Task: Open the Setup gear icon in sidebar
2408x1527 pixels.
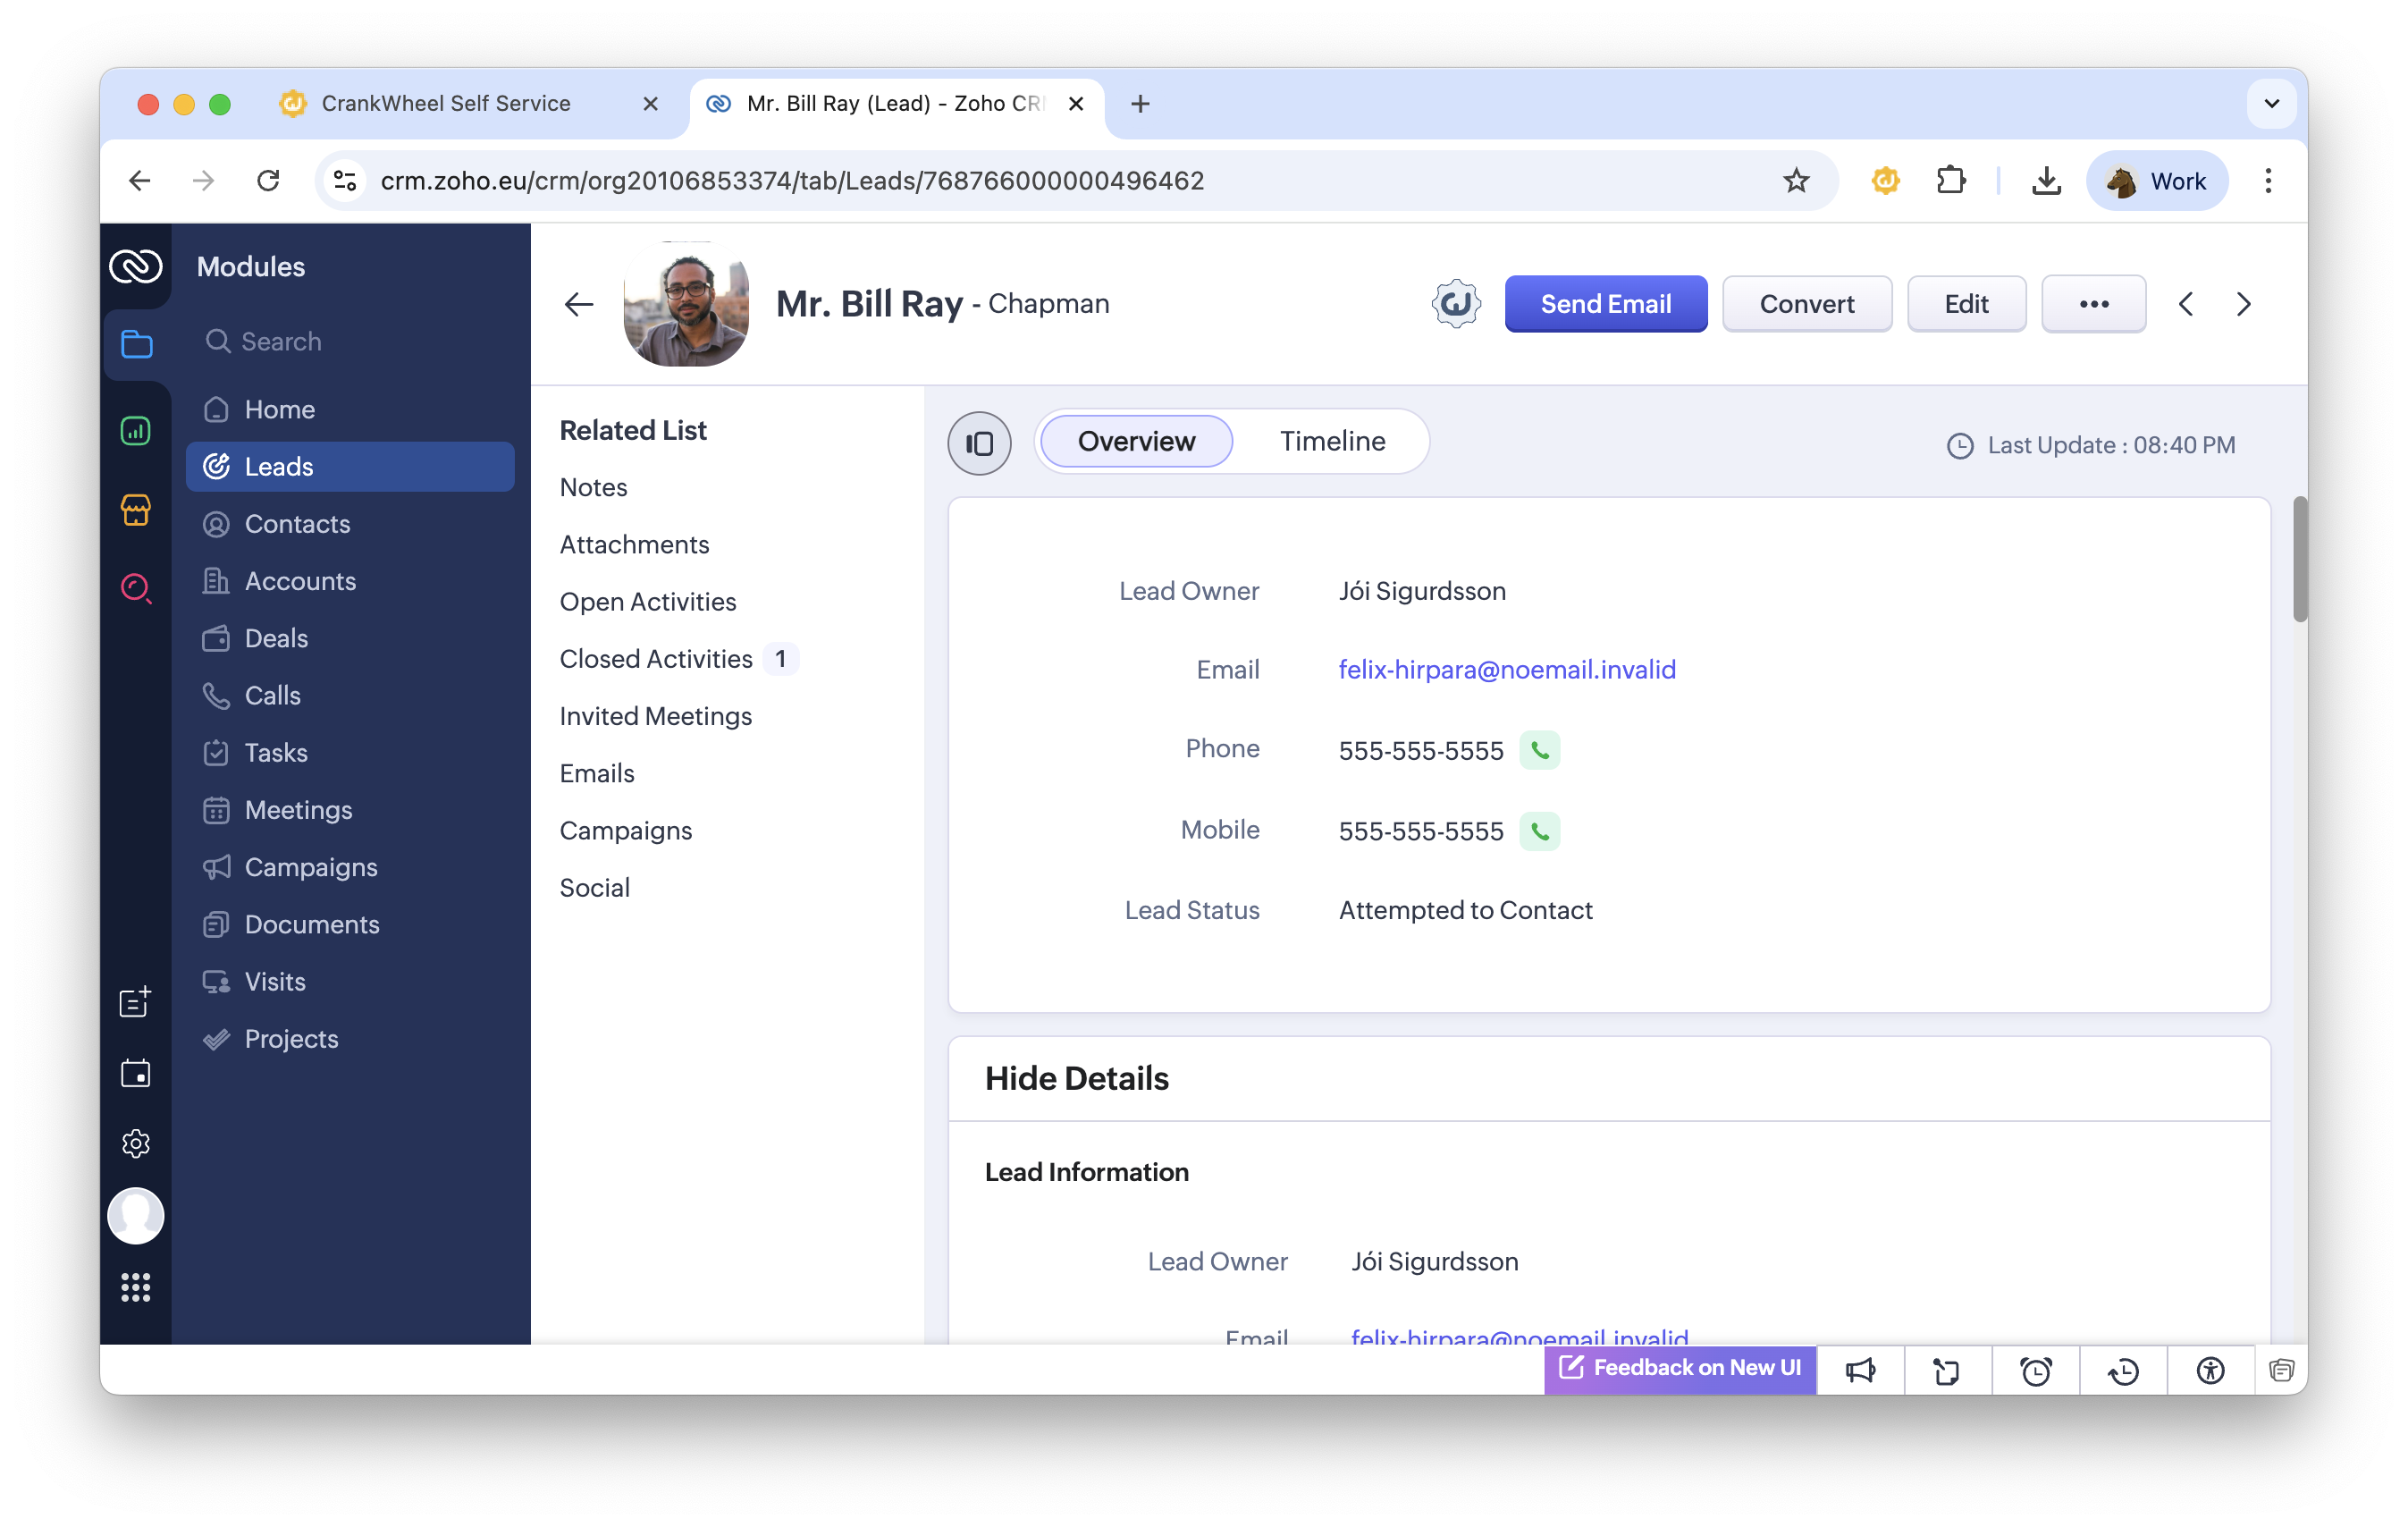Action: (x=136, y=1143)
